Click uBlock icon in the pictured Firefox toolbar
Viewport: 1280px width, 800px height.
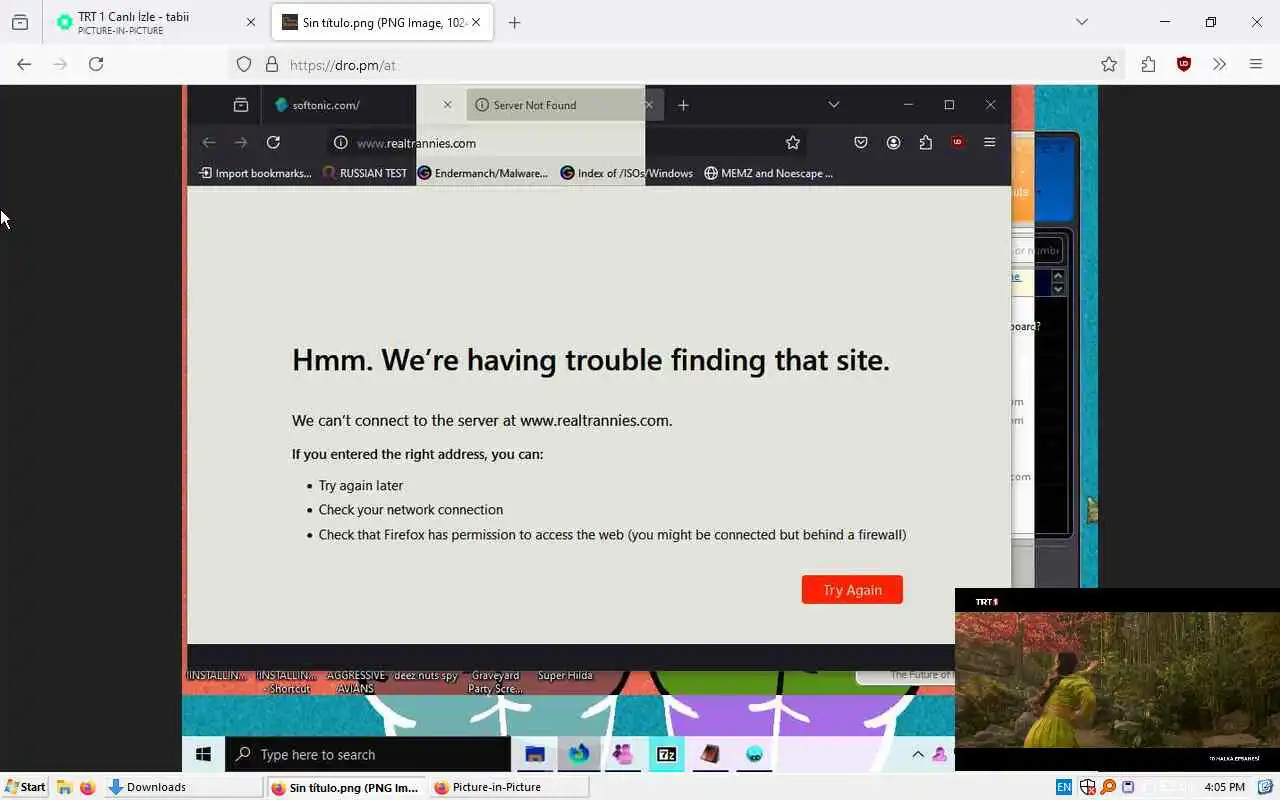tap(957, 142)
